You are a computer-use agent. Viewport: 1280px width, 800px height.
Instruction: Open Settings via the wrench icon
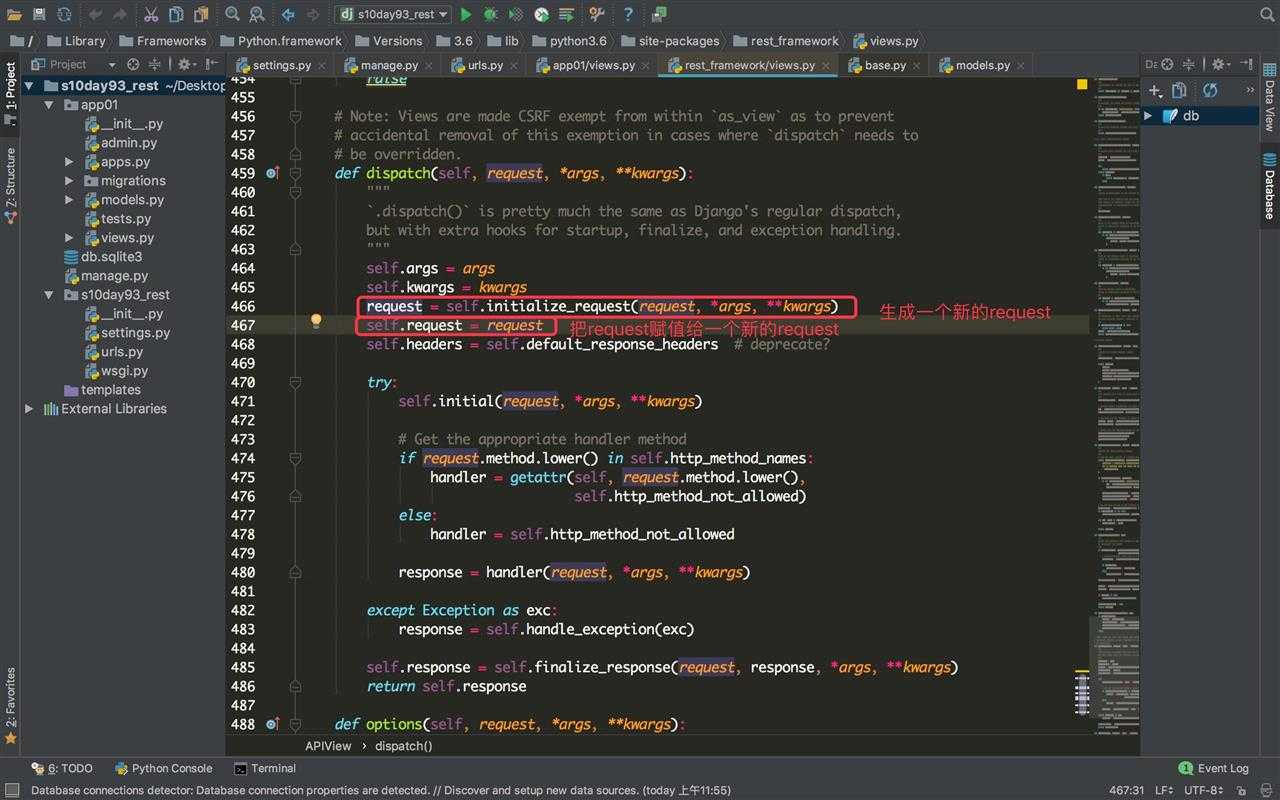click(x=597, y=14)
